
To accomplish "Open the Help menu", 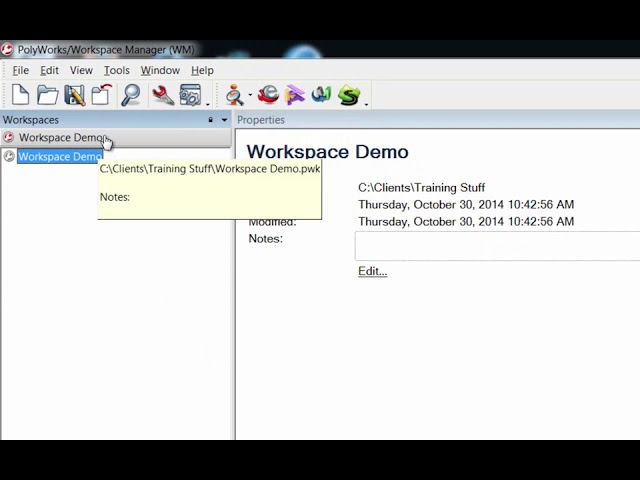I will click(x=202, y=71).
